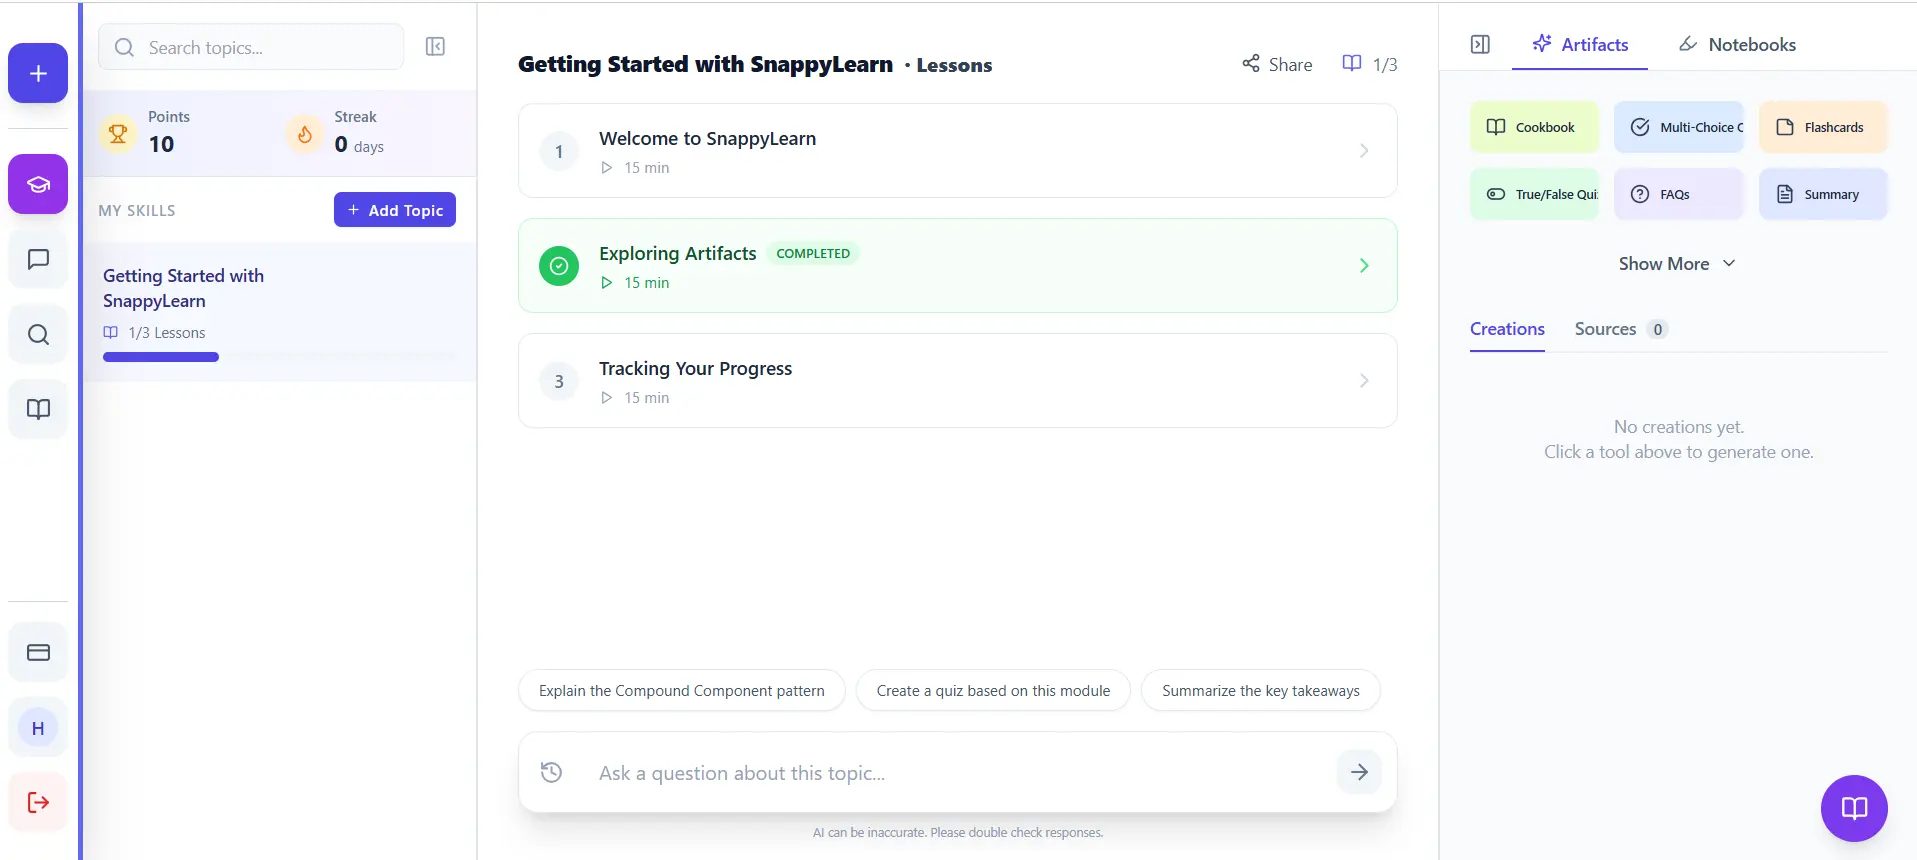Viewport: 1917px width, 860px height.
Task: Send the question with arrow button
Action: (x=1359, y=772)
